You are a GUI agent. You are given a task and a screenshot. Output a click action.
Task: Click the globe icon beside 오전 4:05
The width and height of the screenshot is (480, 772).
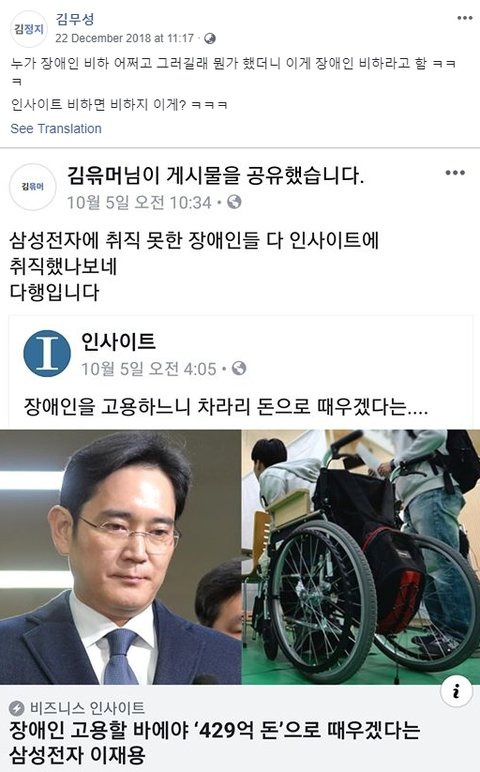(x=239, y=368)
